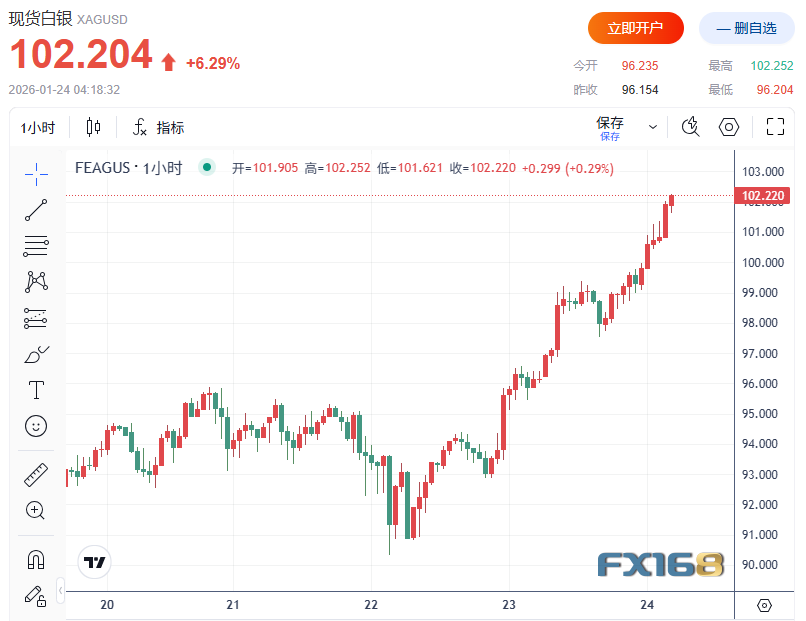The image size is (806, 621).
Task: Open the candlestick chart style menu
Action: 94,127
